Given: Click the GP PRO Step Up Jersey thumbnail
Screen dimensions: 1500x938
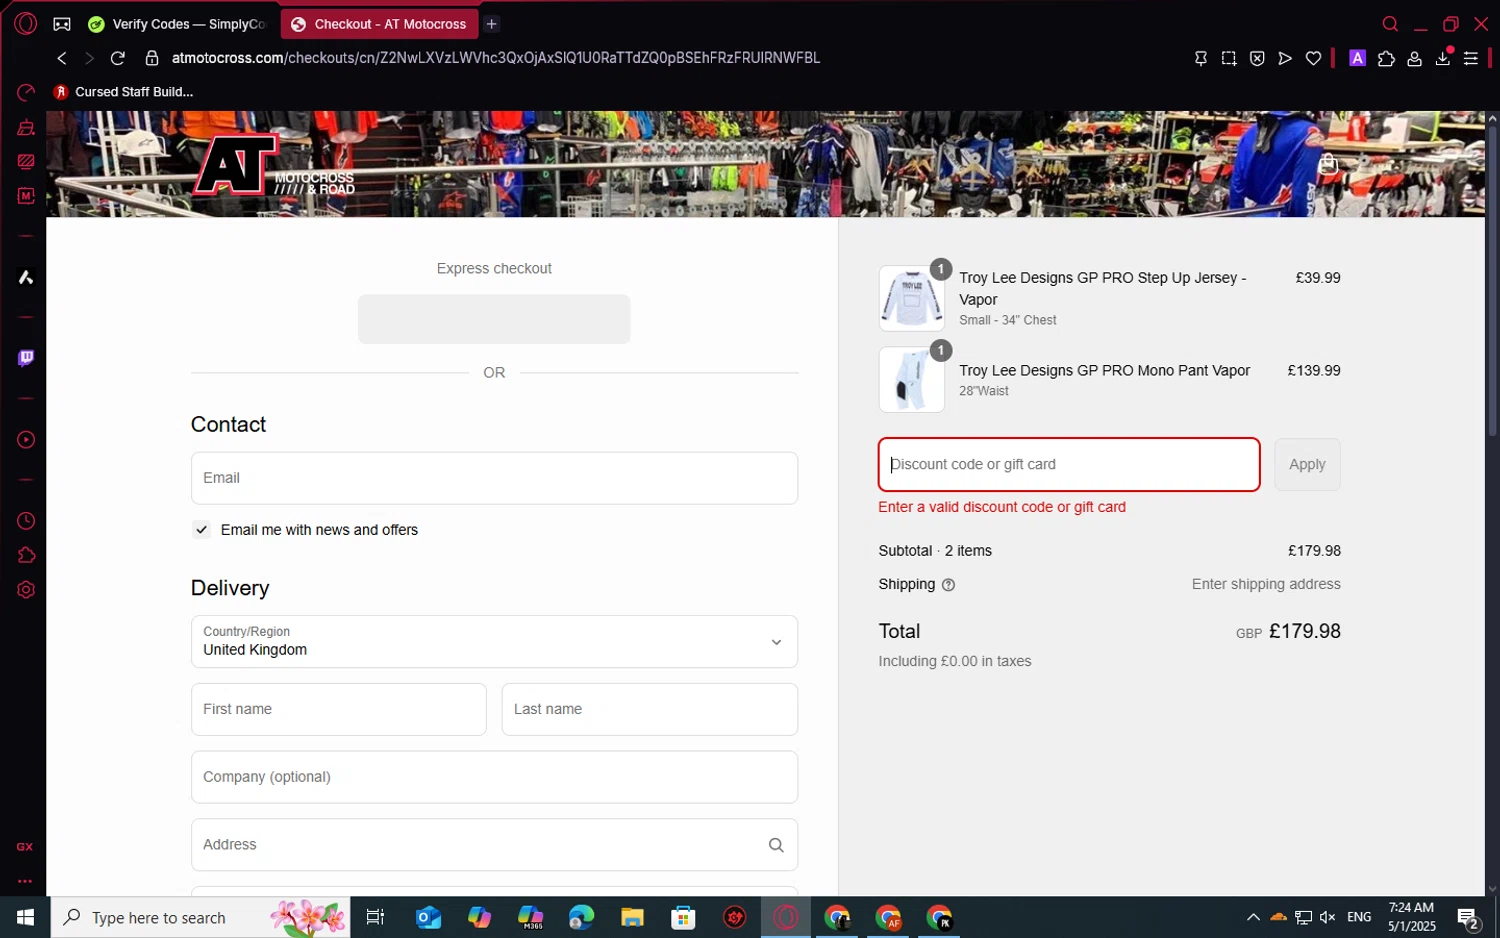Looking at the screenshot, I should click(911, 298).
